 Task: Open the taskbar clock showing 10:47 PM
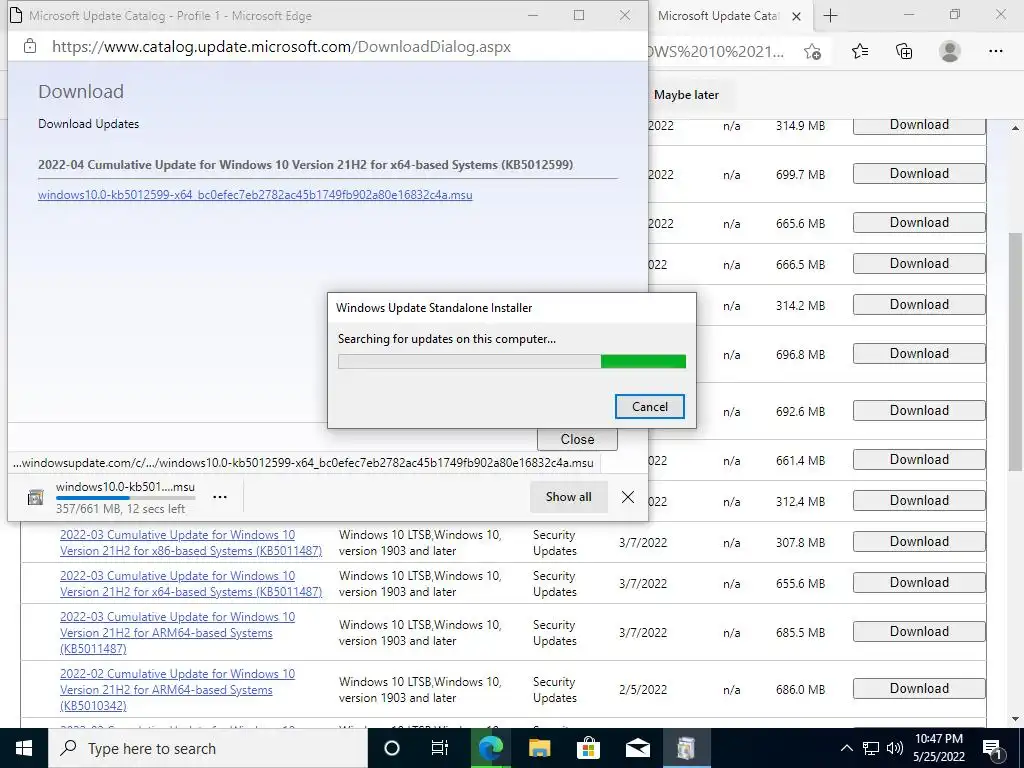(939, 748)
